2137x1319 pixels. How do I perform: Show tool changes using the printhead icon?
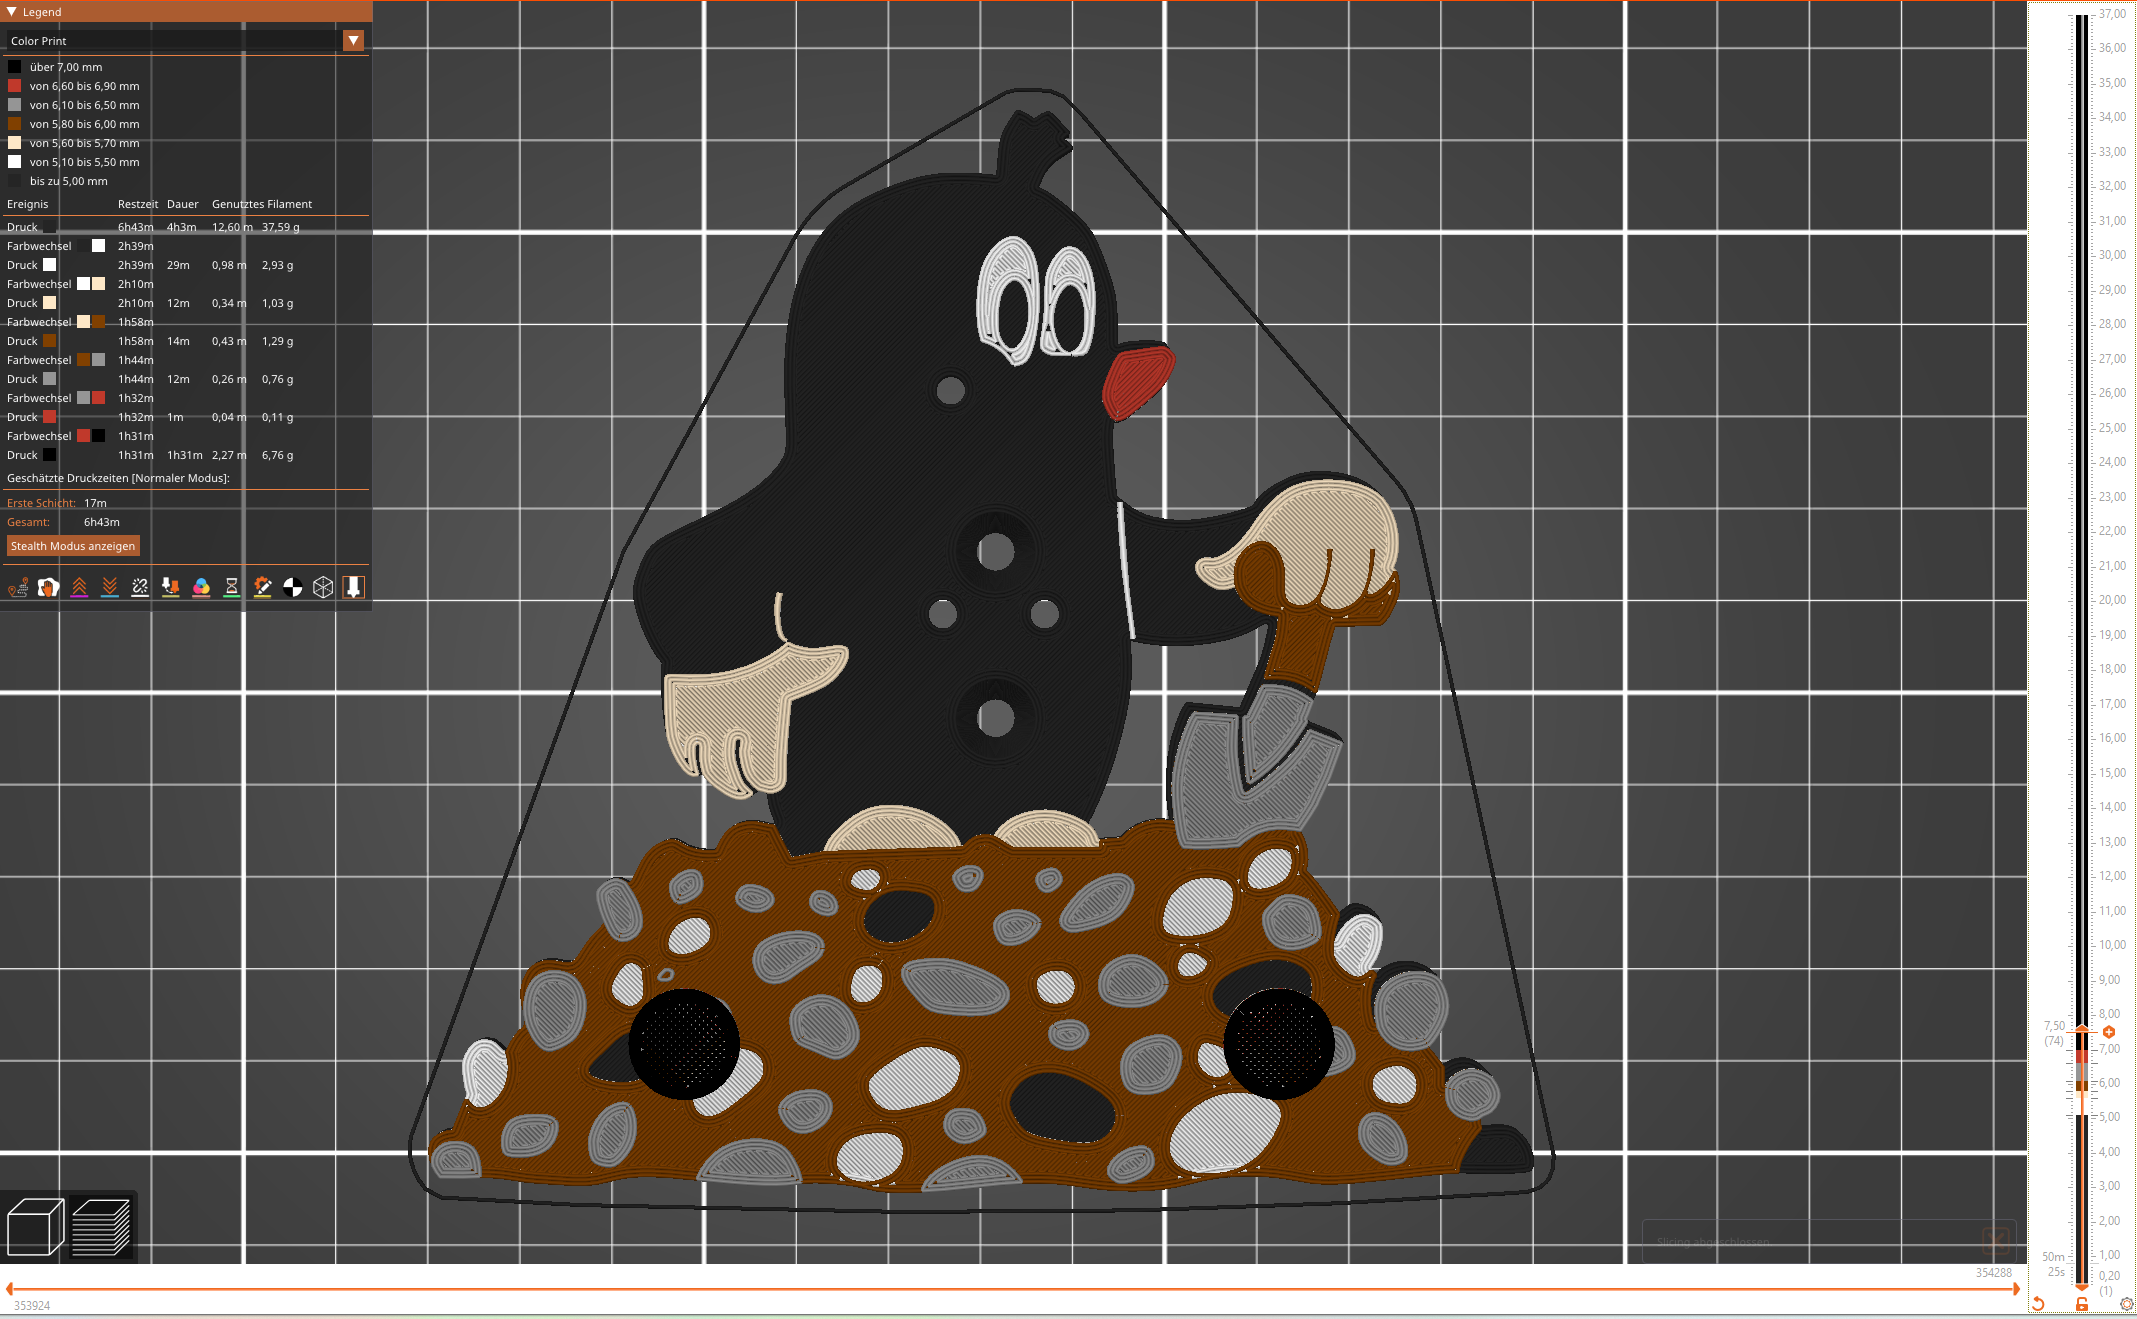click(170, 587)
